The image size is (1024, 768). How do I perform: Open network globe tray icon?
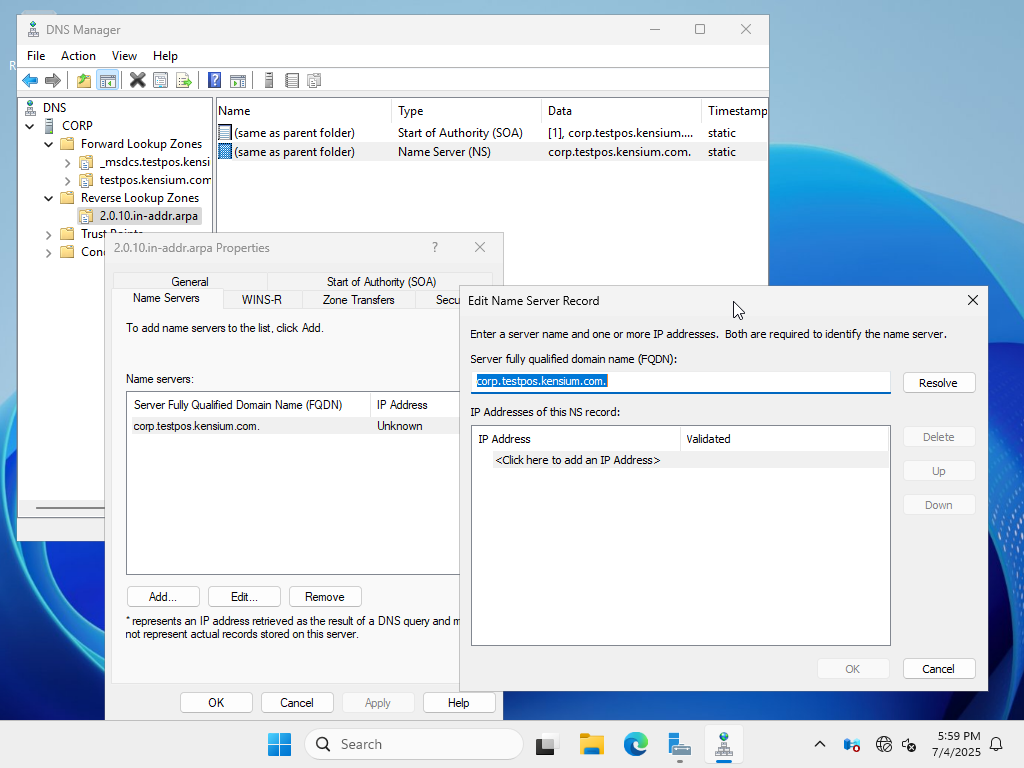click(884, 744)
